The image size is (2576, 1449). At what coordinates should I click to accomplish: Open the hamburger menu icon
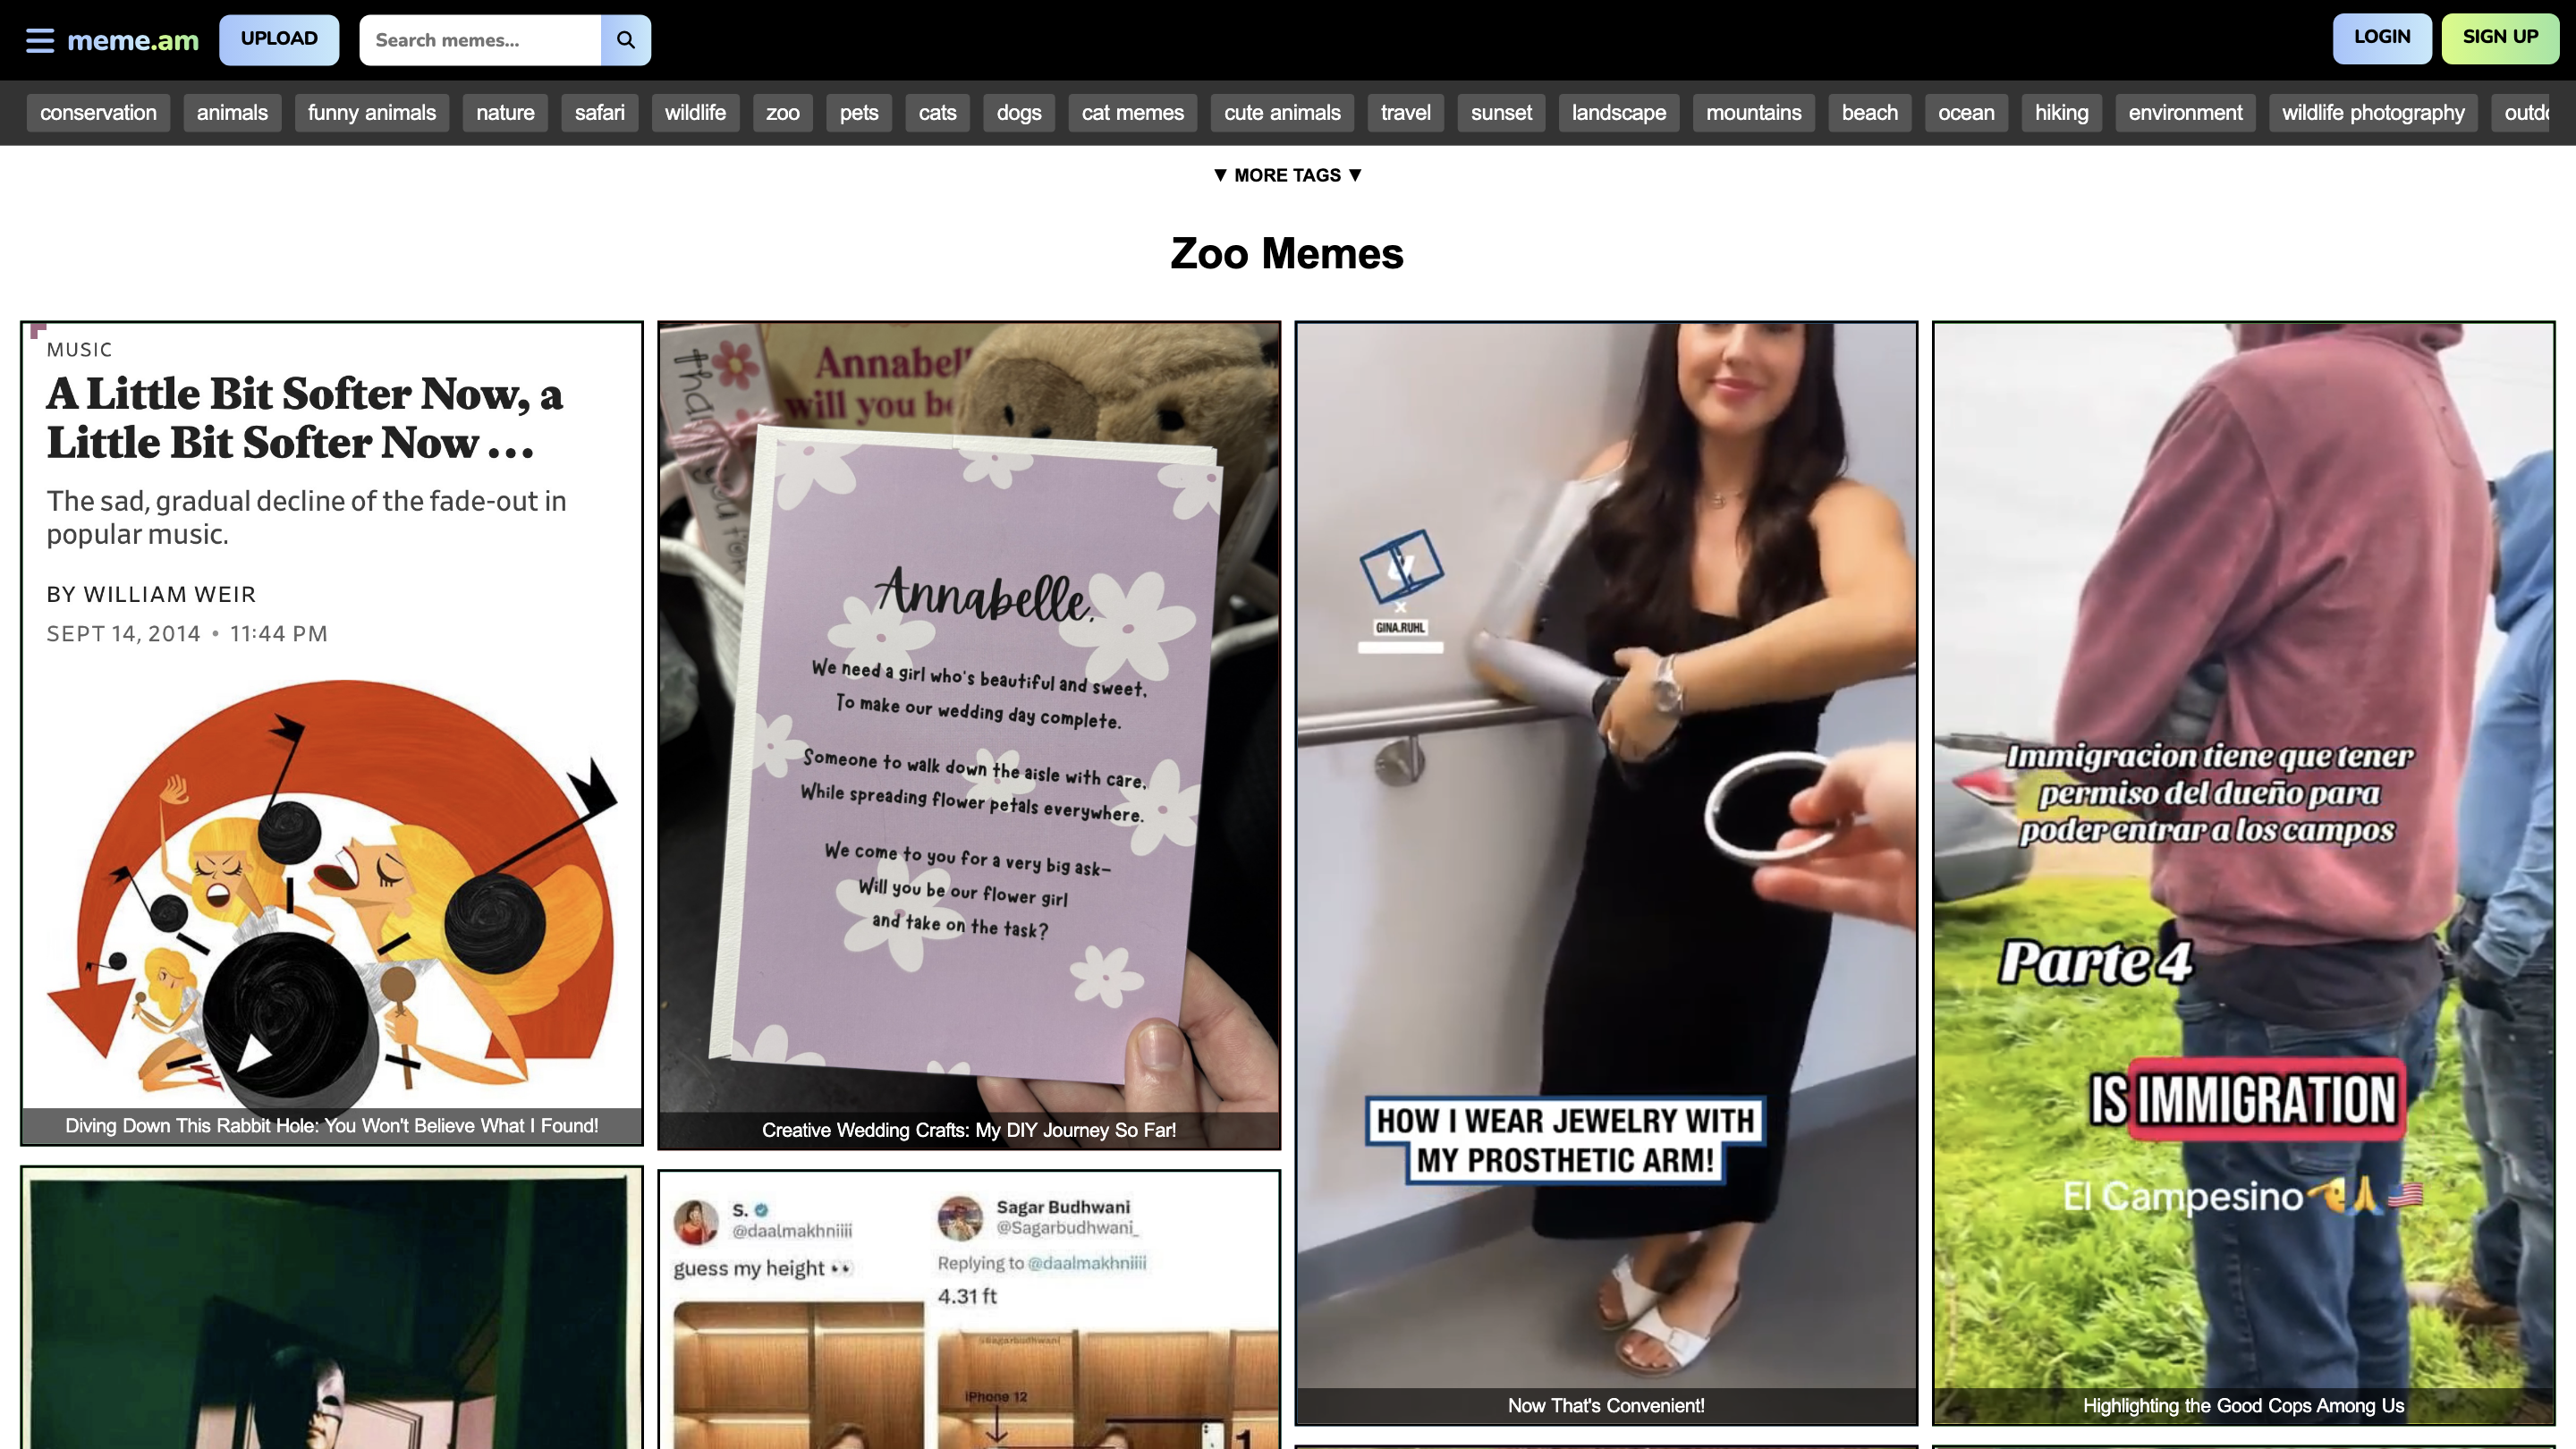[40, 40]
